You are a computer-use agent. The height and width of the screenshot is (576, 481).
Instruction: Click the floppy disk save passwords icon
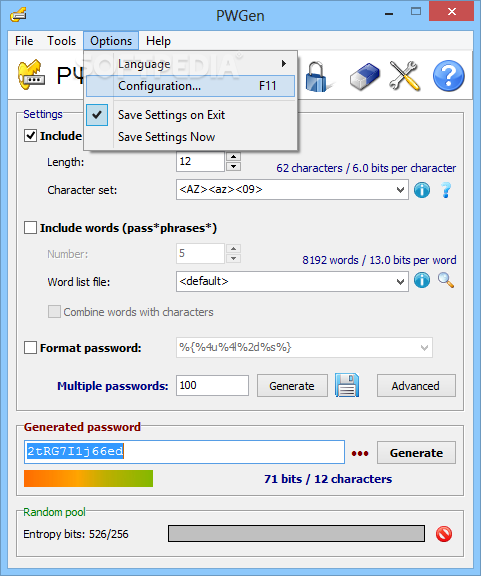coord(347,385)
